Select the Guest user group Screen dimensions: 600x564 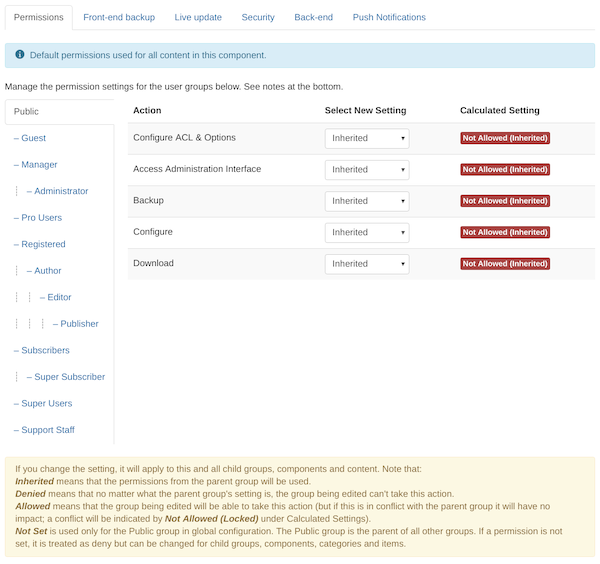pyautogui.click(x=33, y=138)
